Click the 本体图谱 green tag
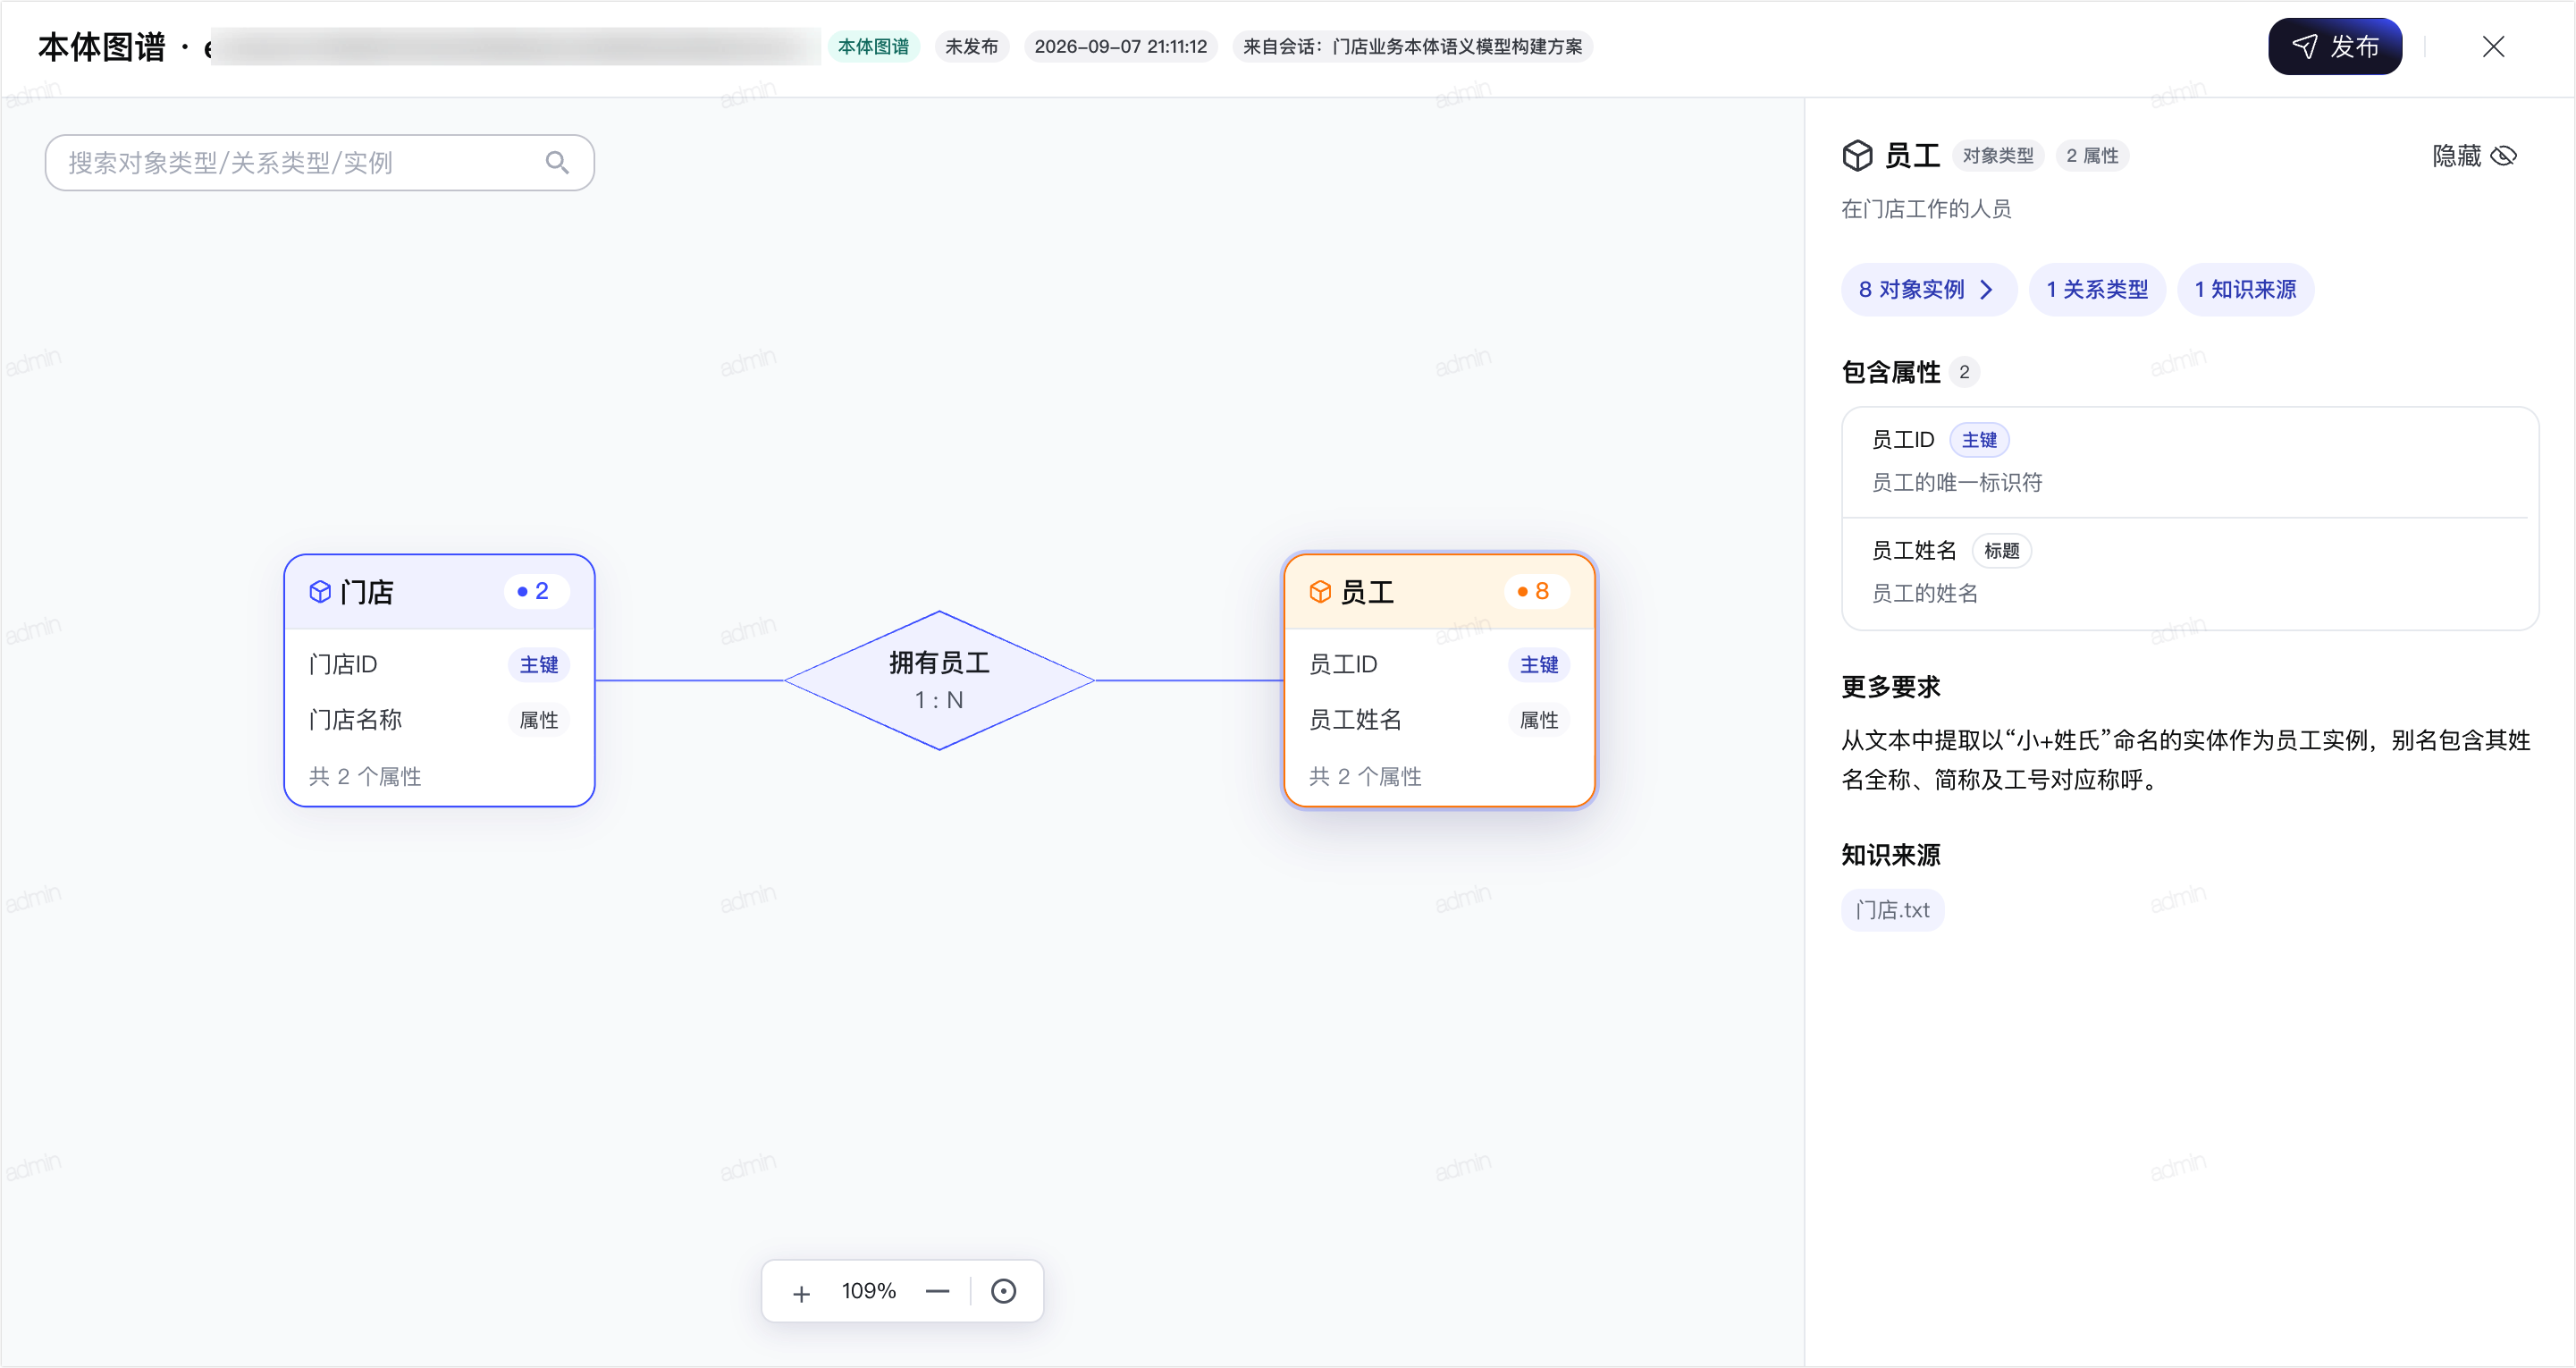This screenshot has width=2576, height=1368. pyautogui.click(x=873, y=47)
